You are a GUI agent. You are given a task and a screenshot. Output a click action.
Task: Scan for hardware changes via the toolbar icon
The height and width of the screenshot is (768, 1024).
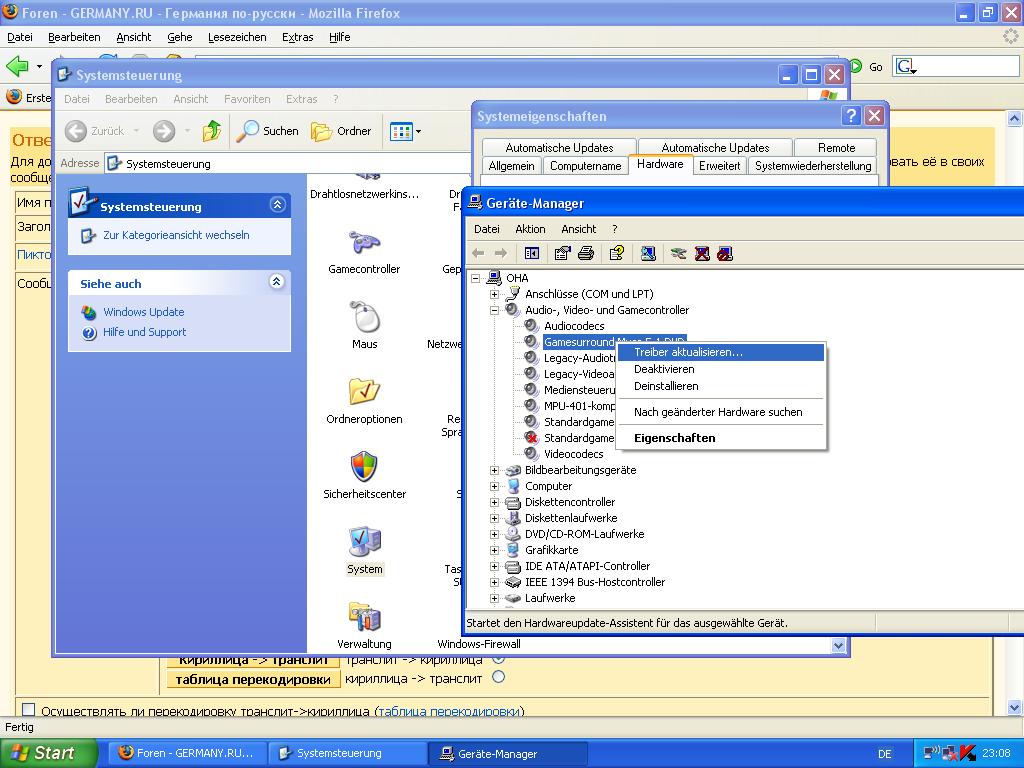point(648,253)
